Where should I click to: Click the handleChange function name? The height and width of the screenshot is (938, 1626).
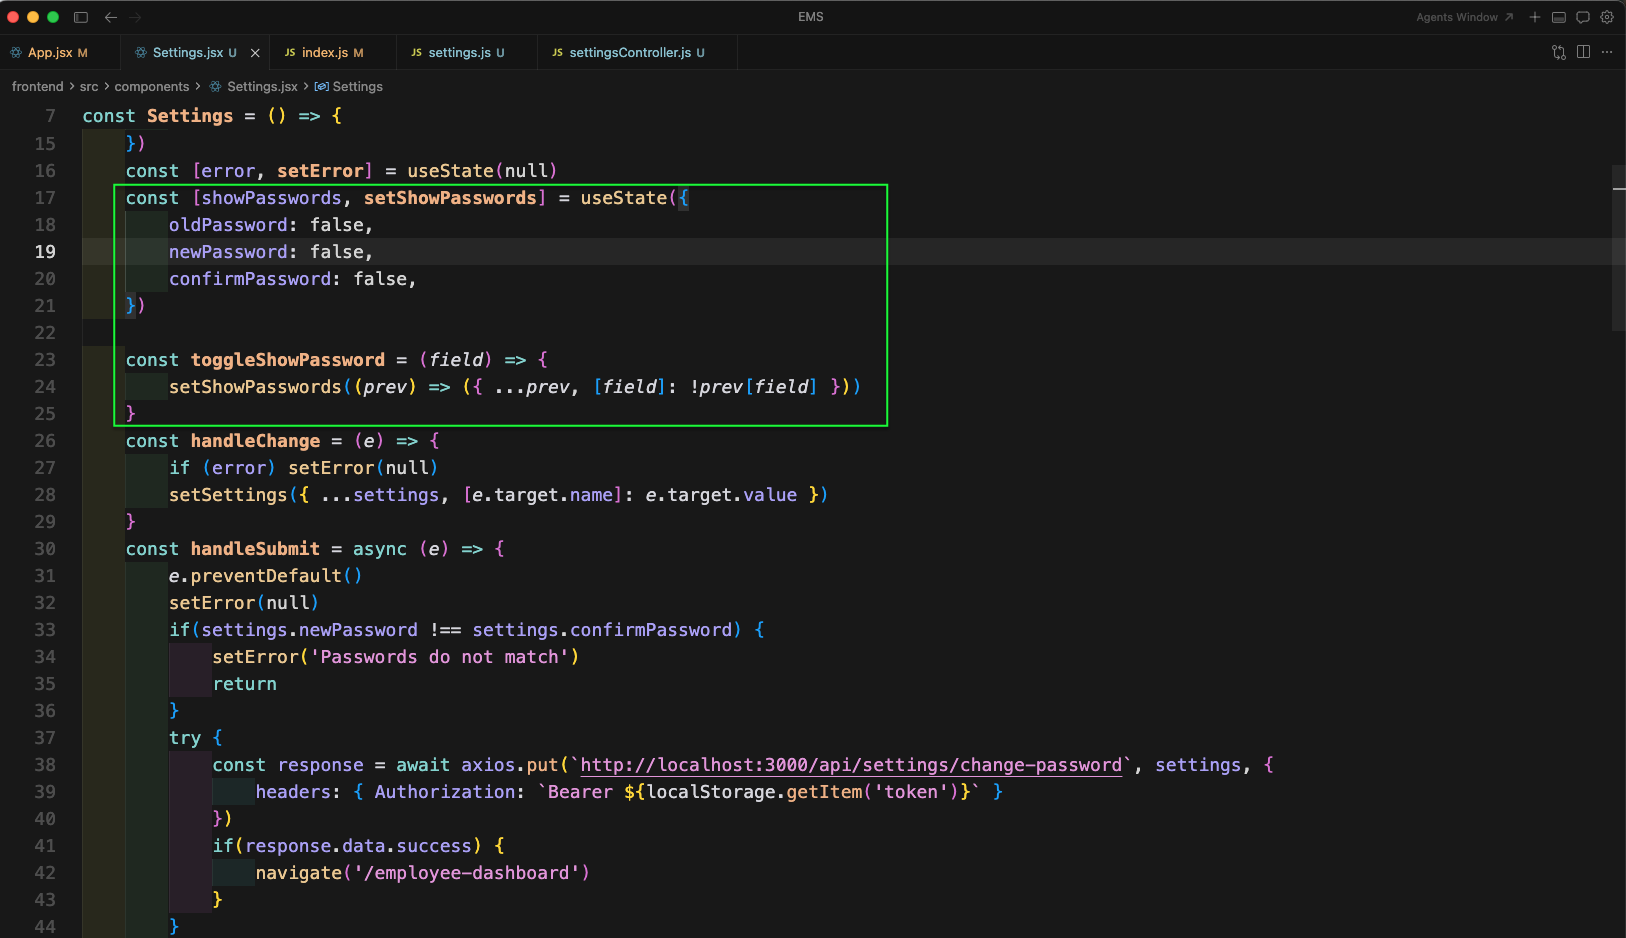click(x=256, y=441)
